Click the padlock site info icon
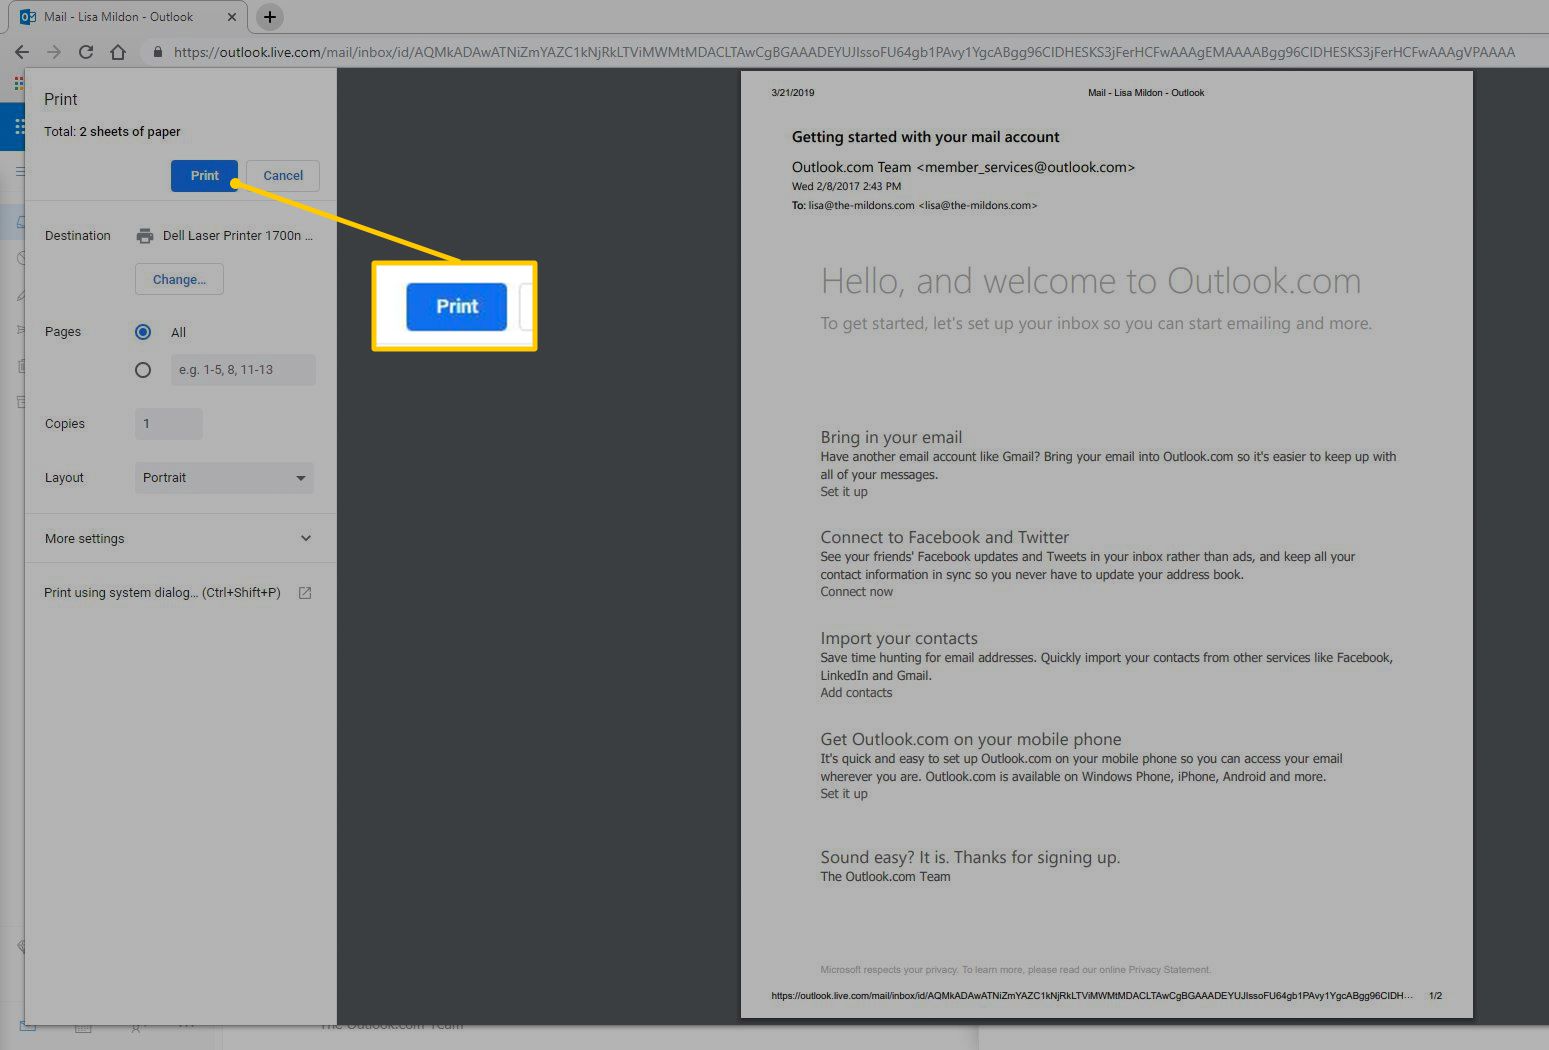This screenshot has width=1549, height=1050. (x=157, y=52)
